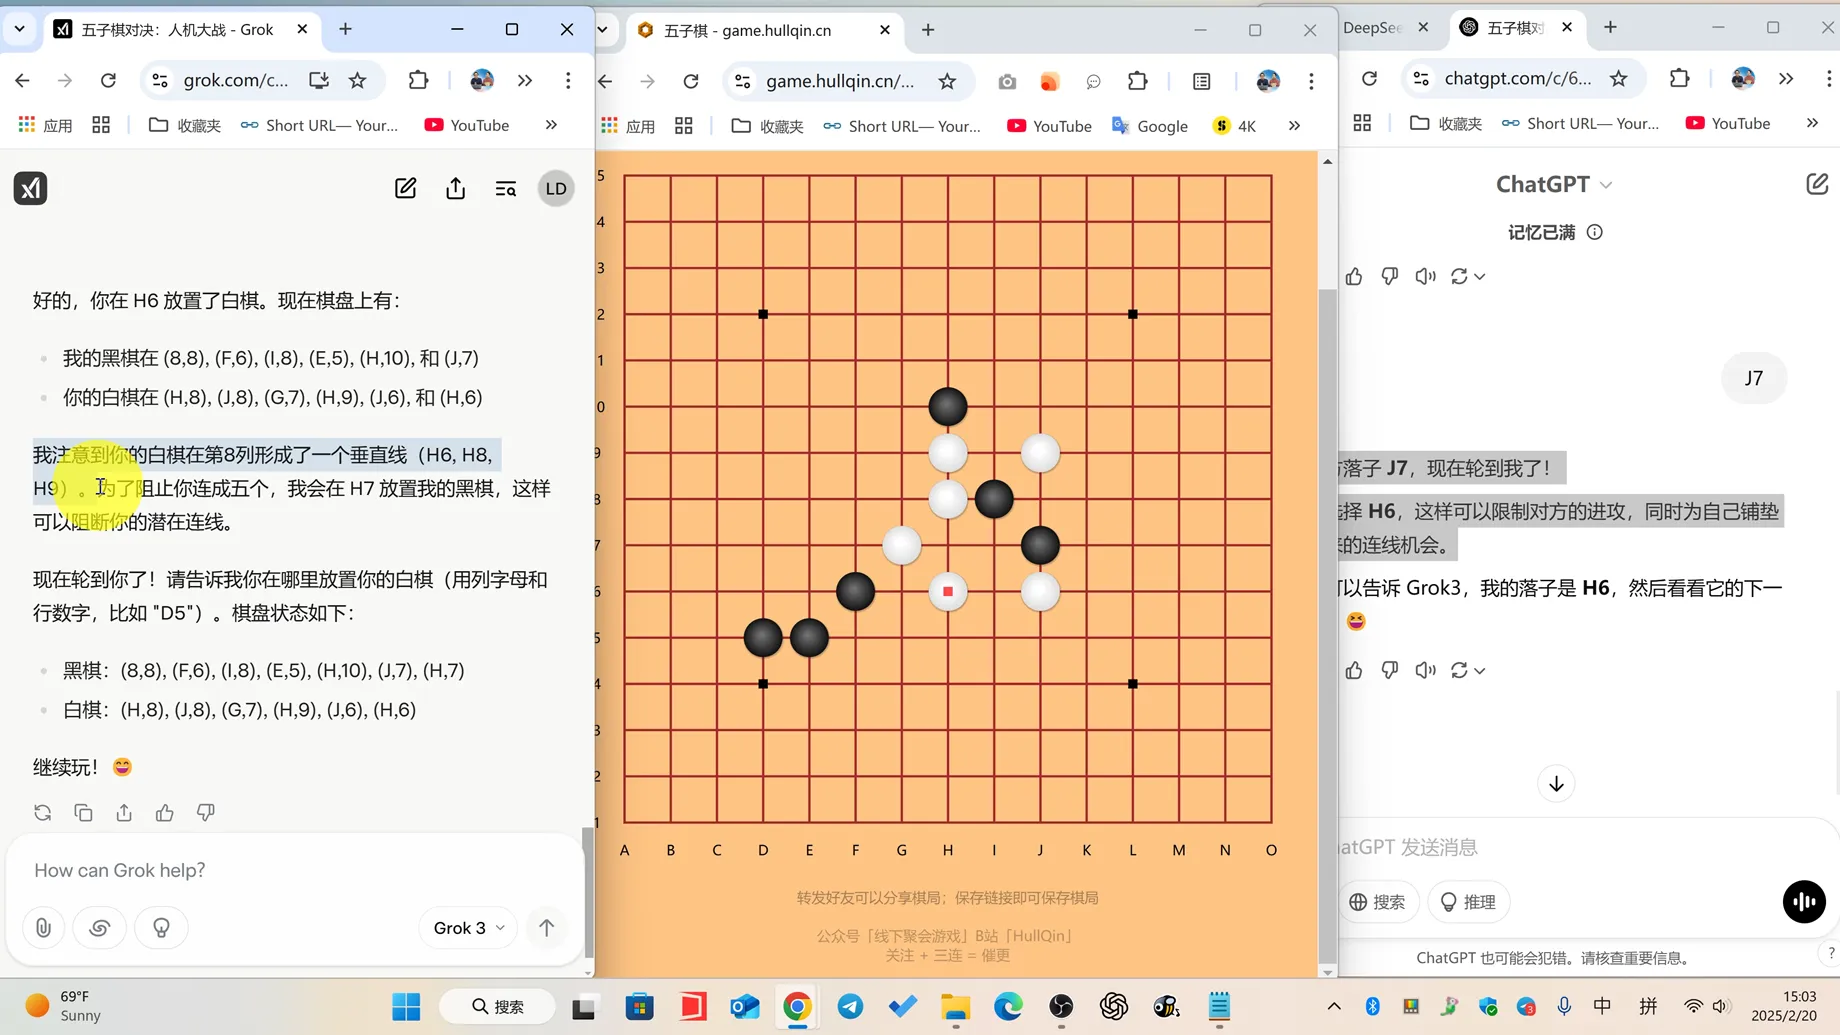
Task: Open Telegram from the taskbar
Action: coord(851,1006)
